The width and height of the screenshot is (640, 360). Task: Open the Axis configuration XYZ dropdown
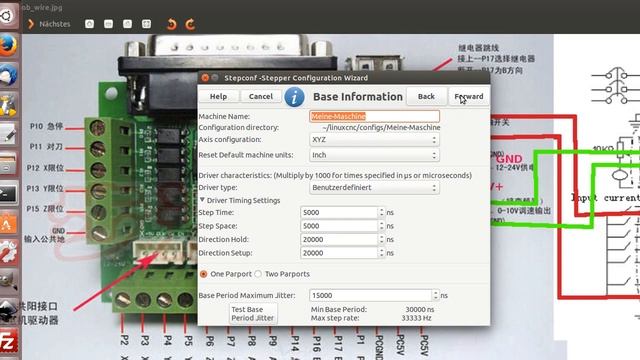[x=374, y=140]
